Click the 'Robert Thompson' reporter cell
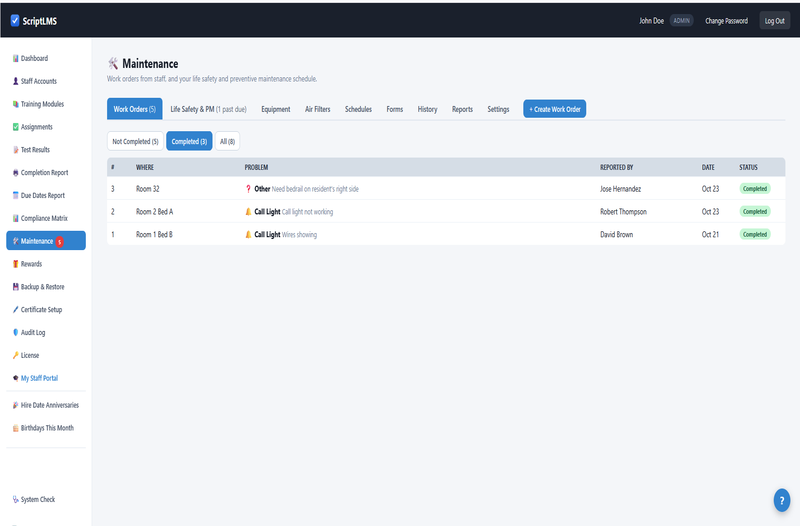Image resolution: width=800 pixels, height=526 pixels. [623, 212]
